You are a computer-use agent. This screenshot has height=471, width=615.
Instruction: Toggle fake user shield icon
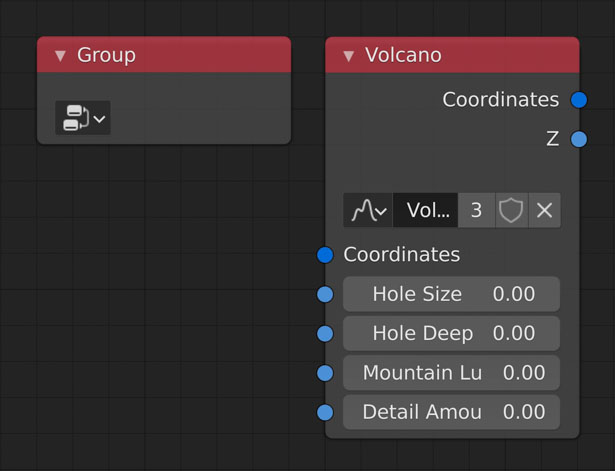pyautogui.click(x=511, y=210)
